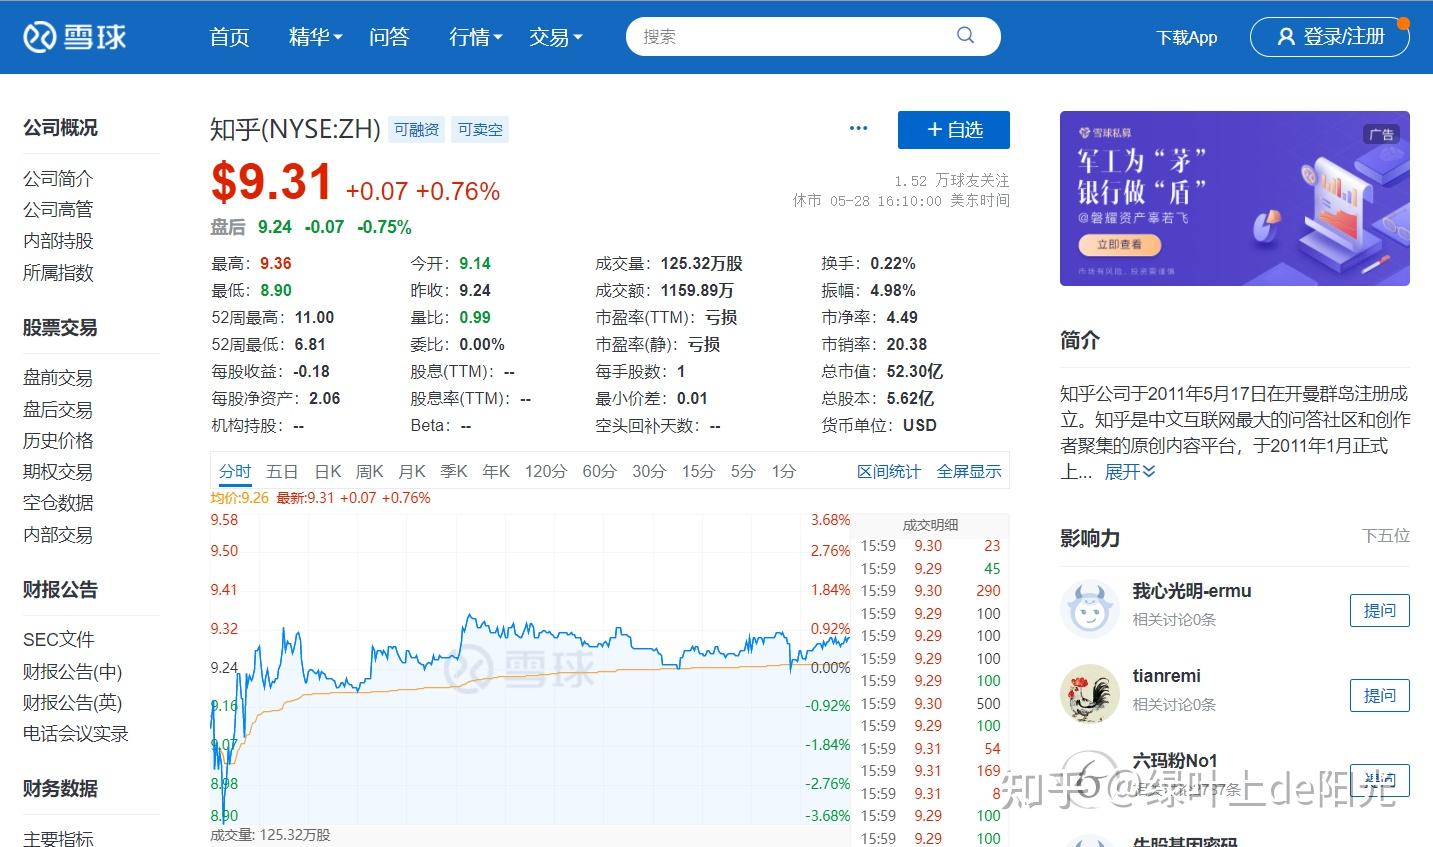The height and width of the screenshot is (847, 1433).
Task: Click 提问 button for 我心光明-ermu
Action: 1380,610
